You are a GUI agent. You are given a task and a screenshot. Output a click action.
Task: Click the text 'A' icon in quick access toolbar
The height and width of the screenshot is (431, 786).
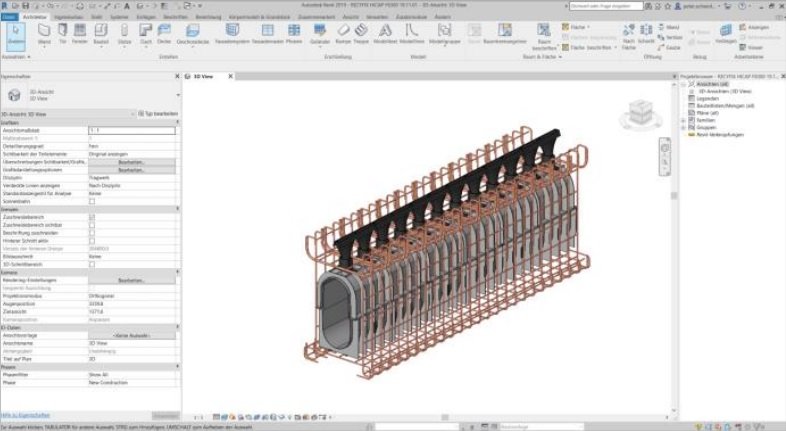click(127, 6)
